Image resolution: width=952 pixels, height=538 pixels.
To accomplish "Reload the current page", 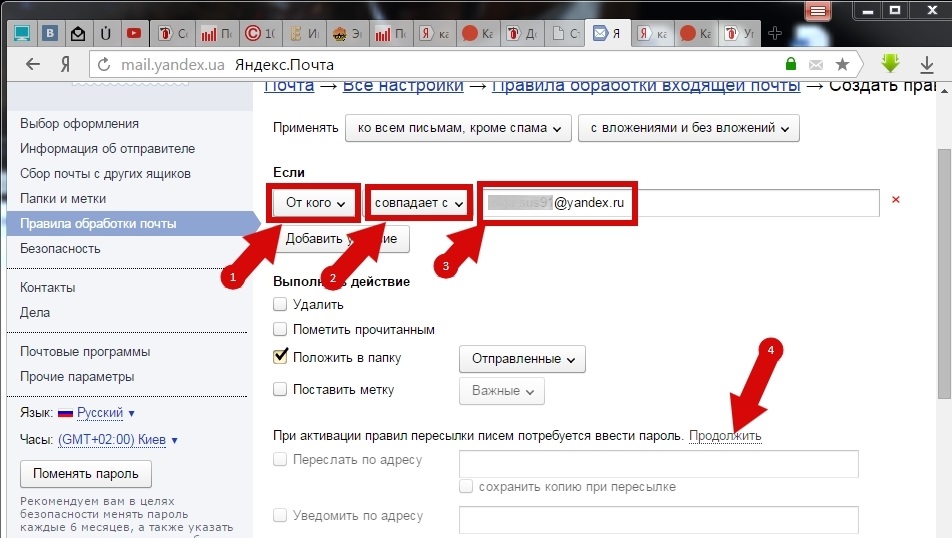I will tap(104, 64).
